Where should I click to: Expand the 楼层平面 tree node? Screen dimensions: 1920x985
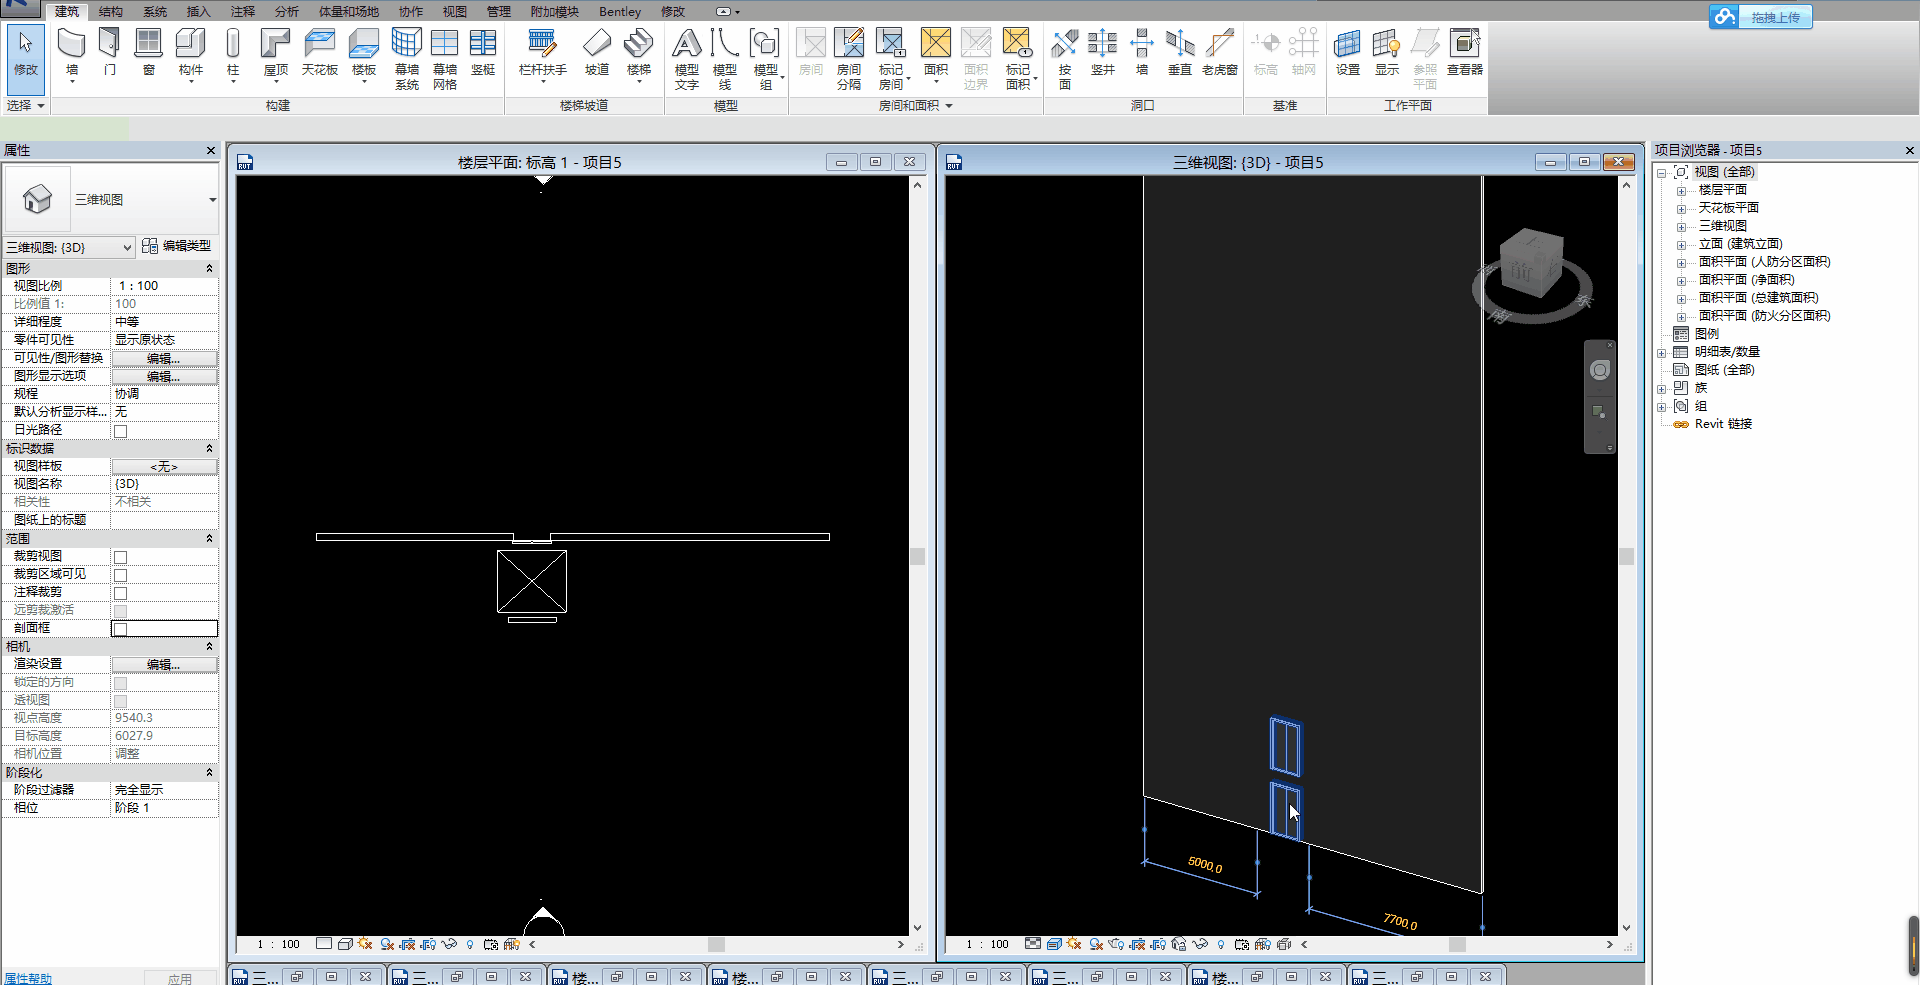1681,190
